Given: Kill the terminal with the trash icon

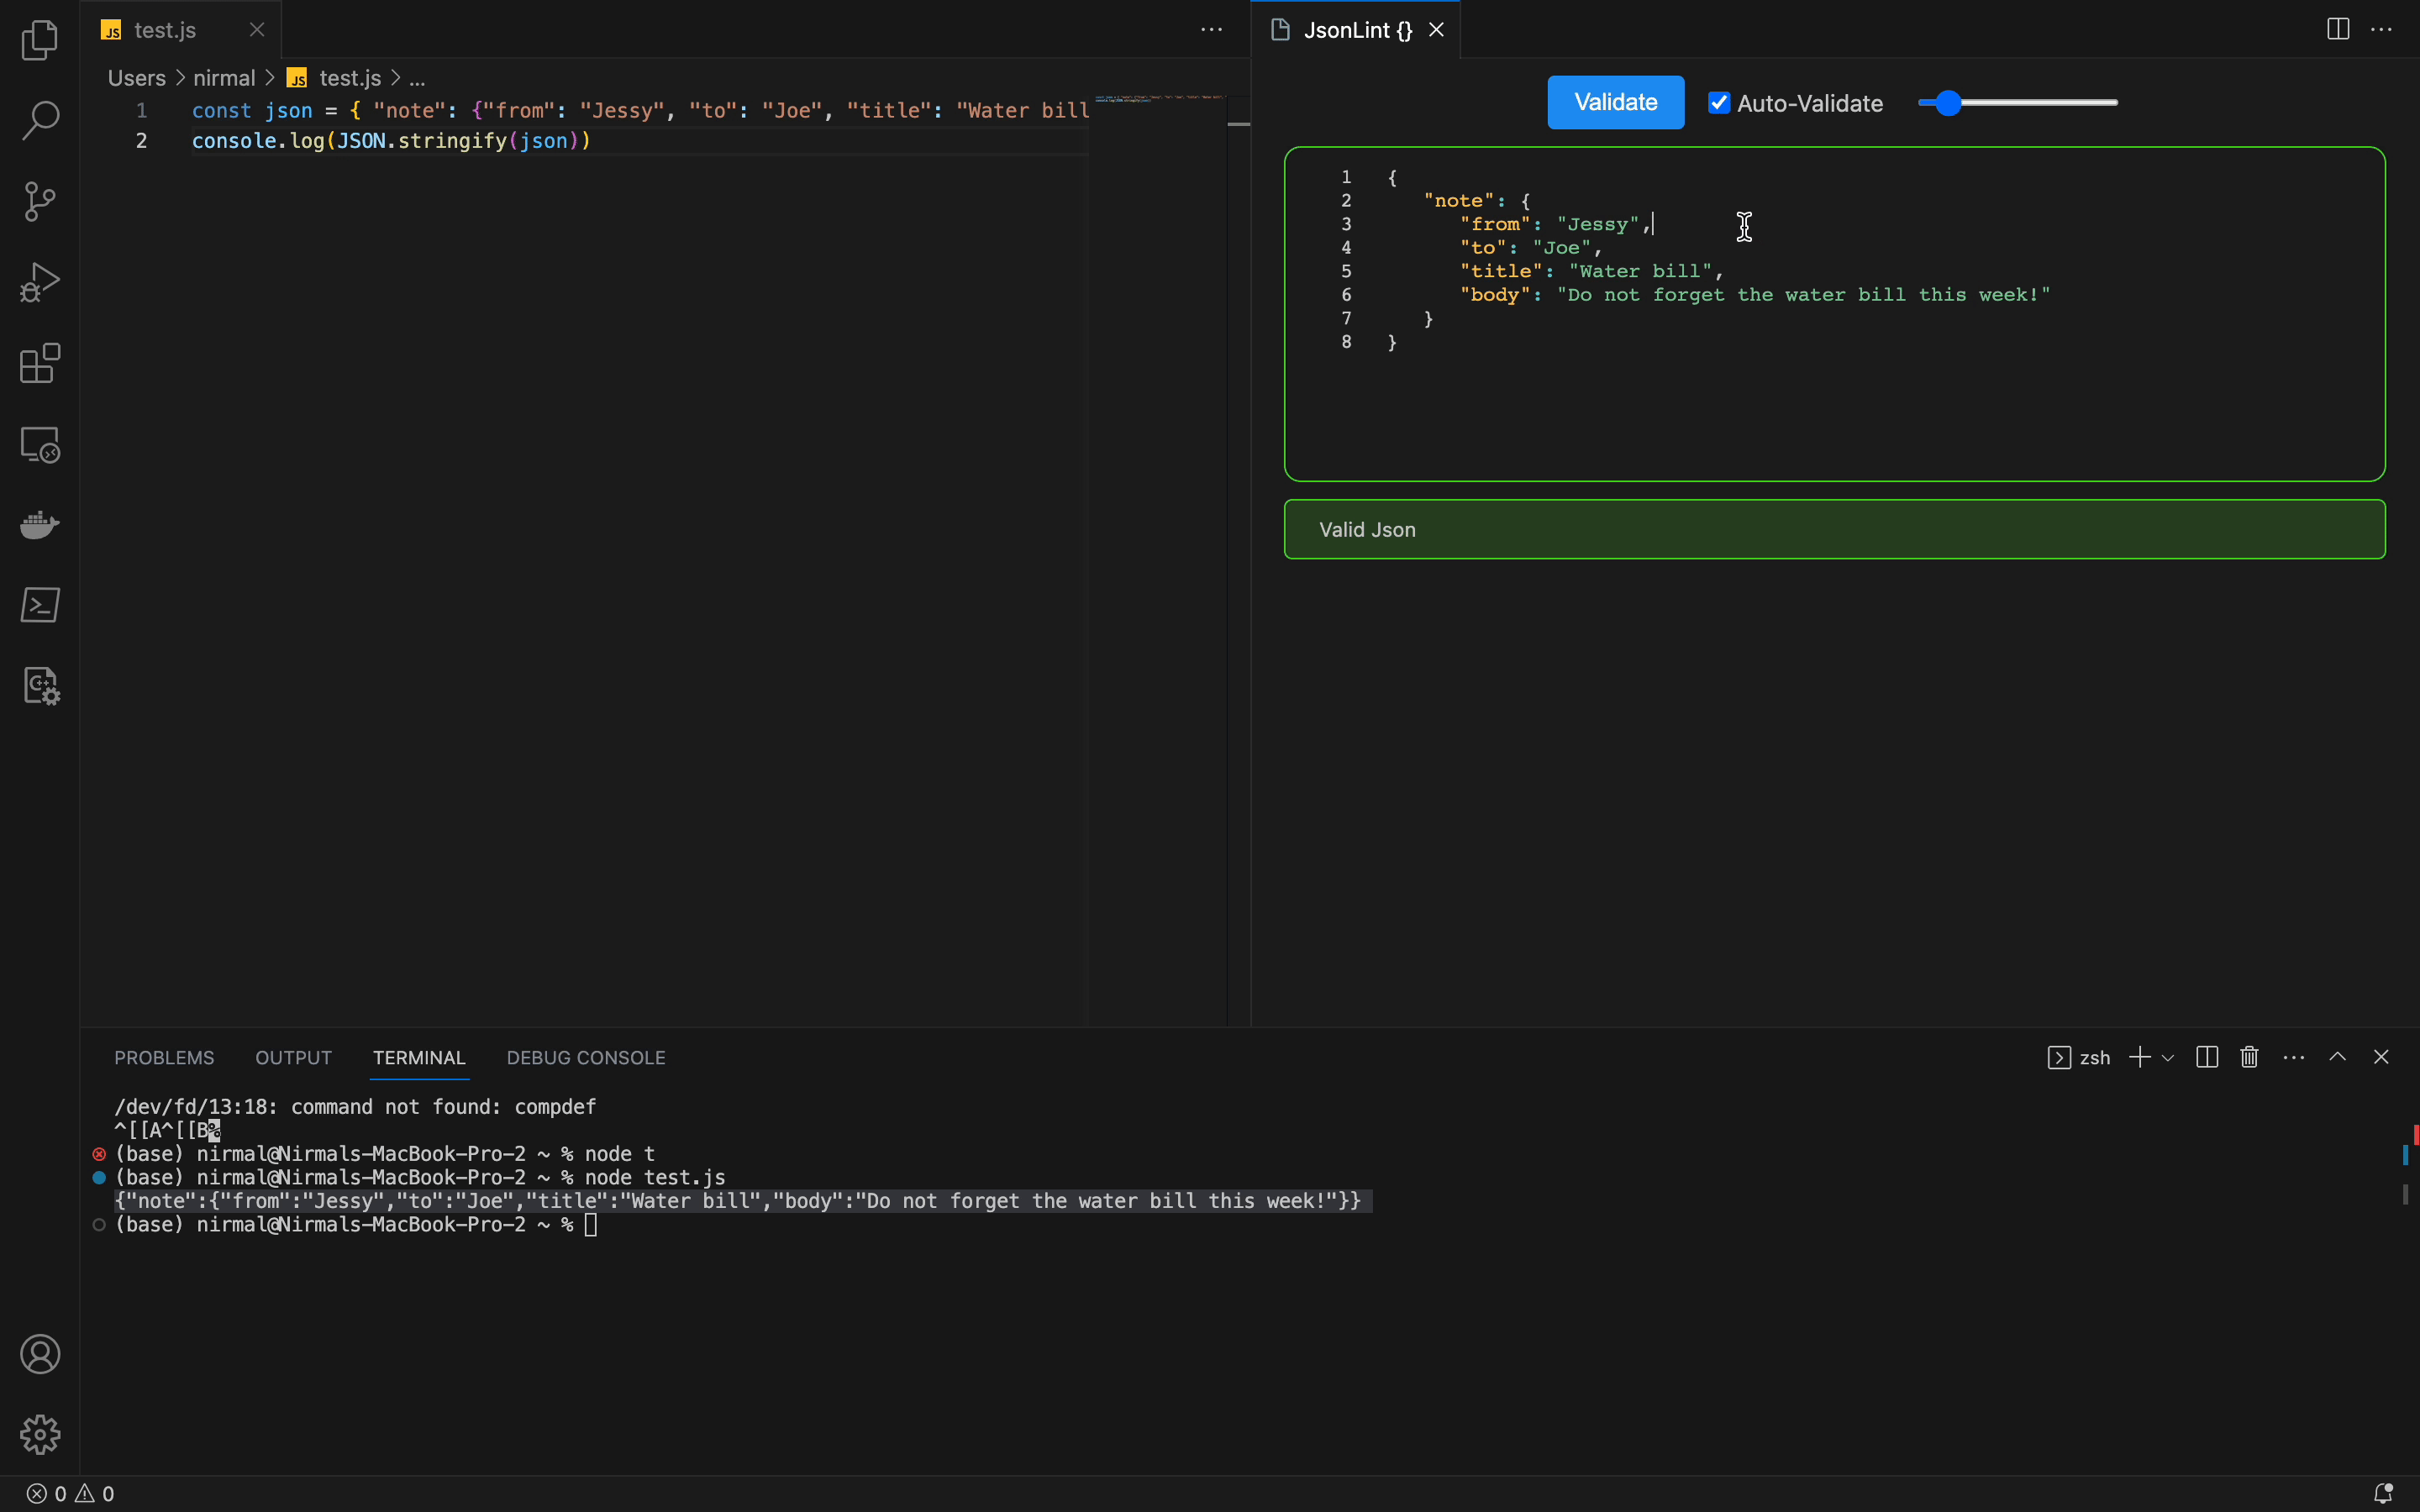Looking at the screenshot, I should point(2249,1057).
